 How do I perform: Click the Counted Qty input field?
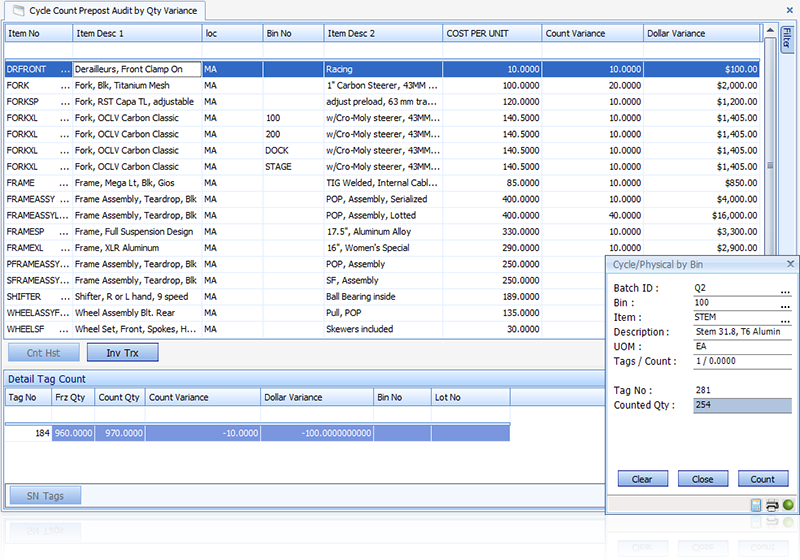pos(742,406)
